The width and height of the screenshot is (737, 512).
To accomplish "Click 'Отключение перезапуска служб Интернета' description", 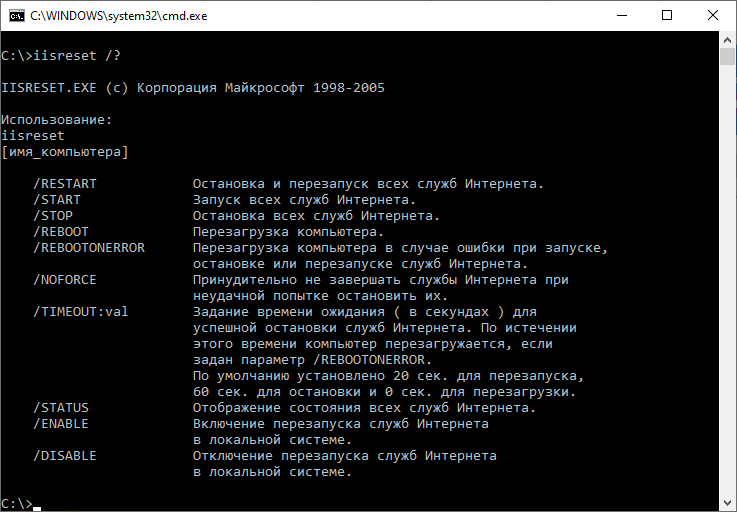I will point(345,456).
